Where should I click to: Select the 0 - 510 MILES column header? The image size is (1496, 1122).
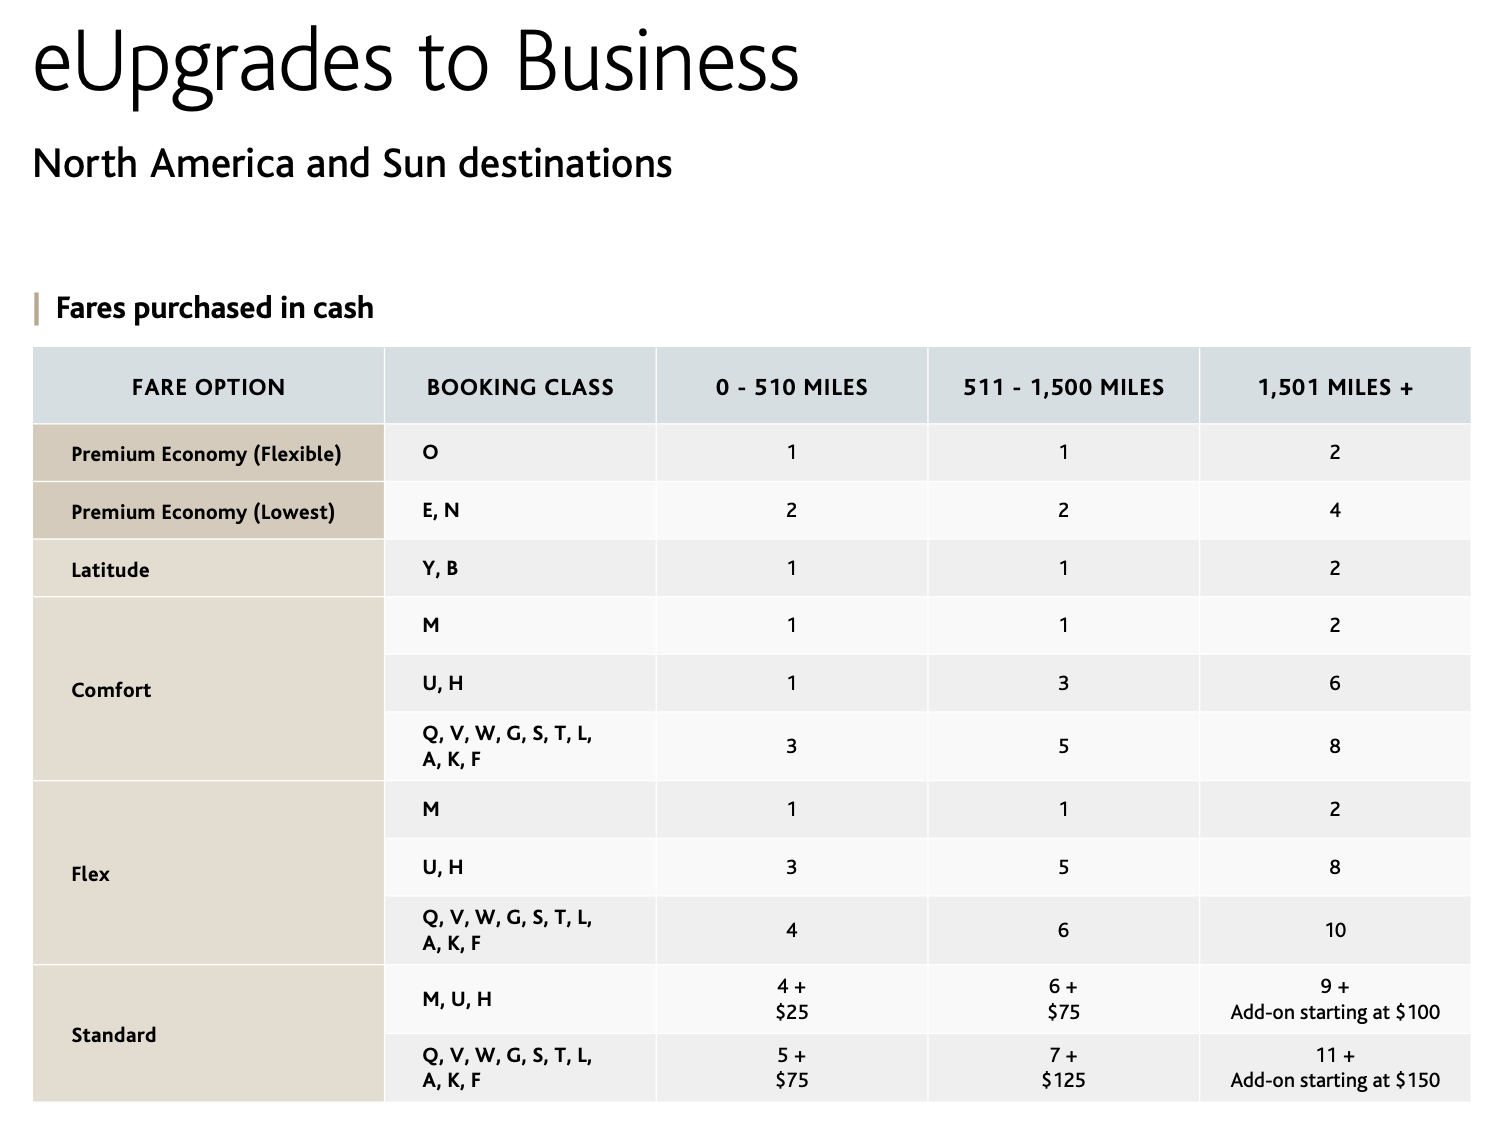click(791, 387)
